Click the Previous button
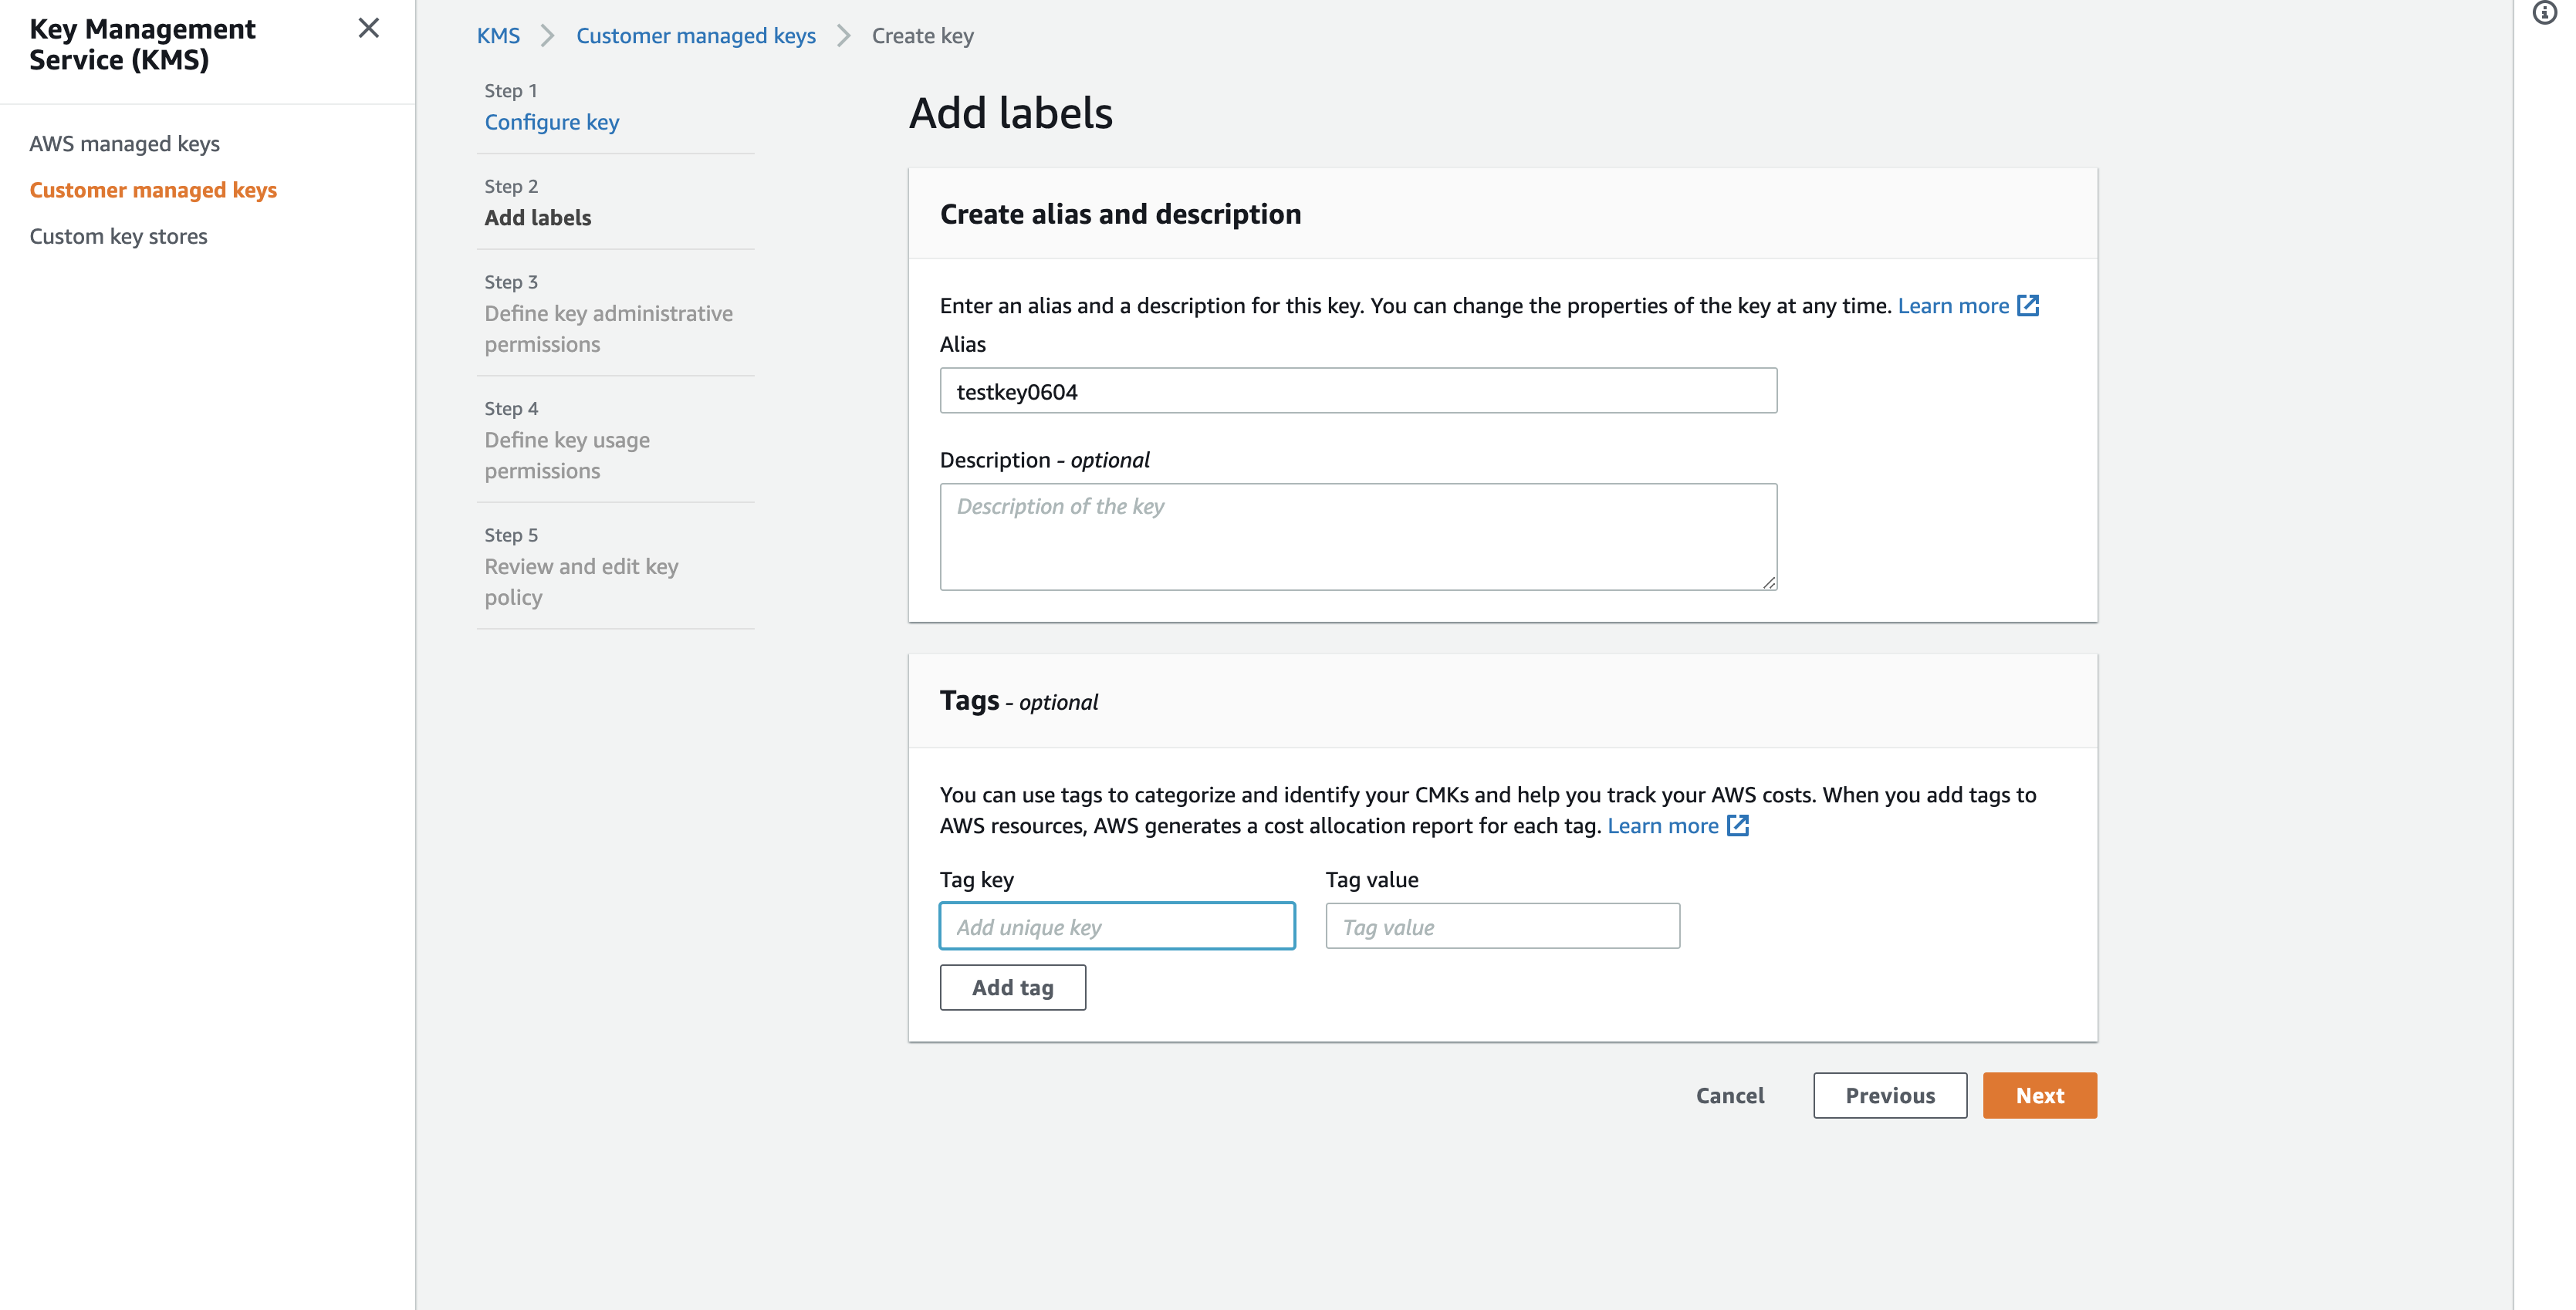This screenshot has height=1310, width=2576. 1889,1095
